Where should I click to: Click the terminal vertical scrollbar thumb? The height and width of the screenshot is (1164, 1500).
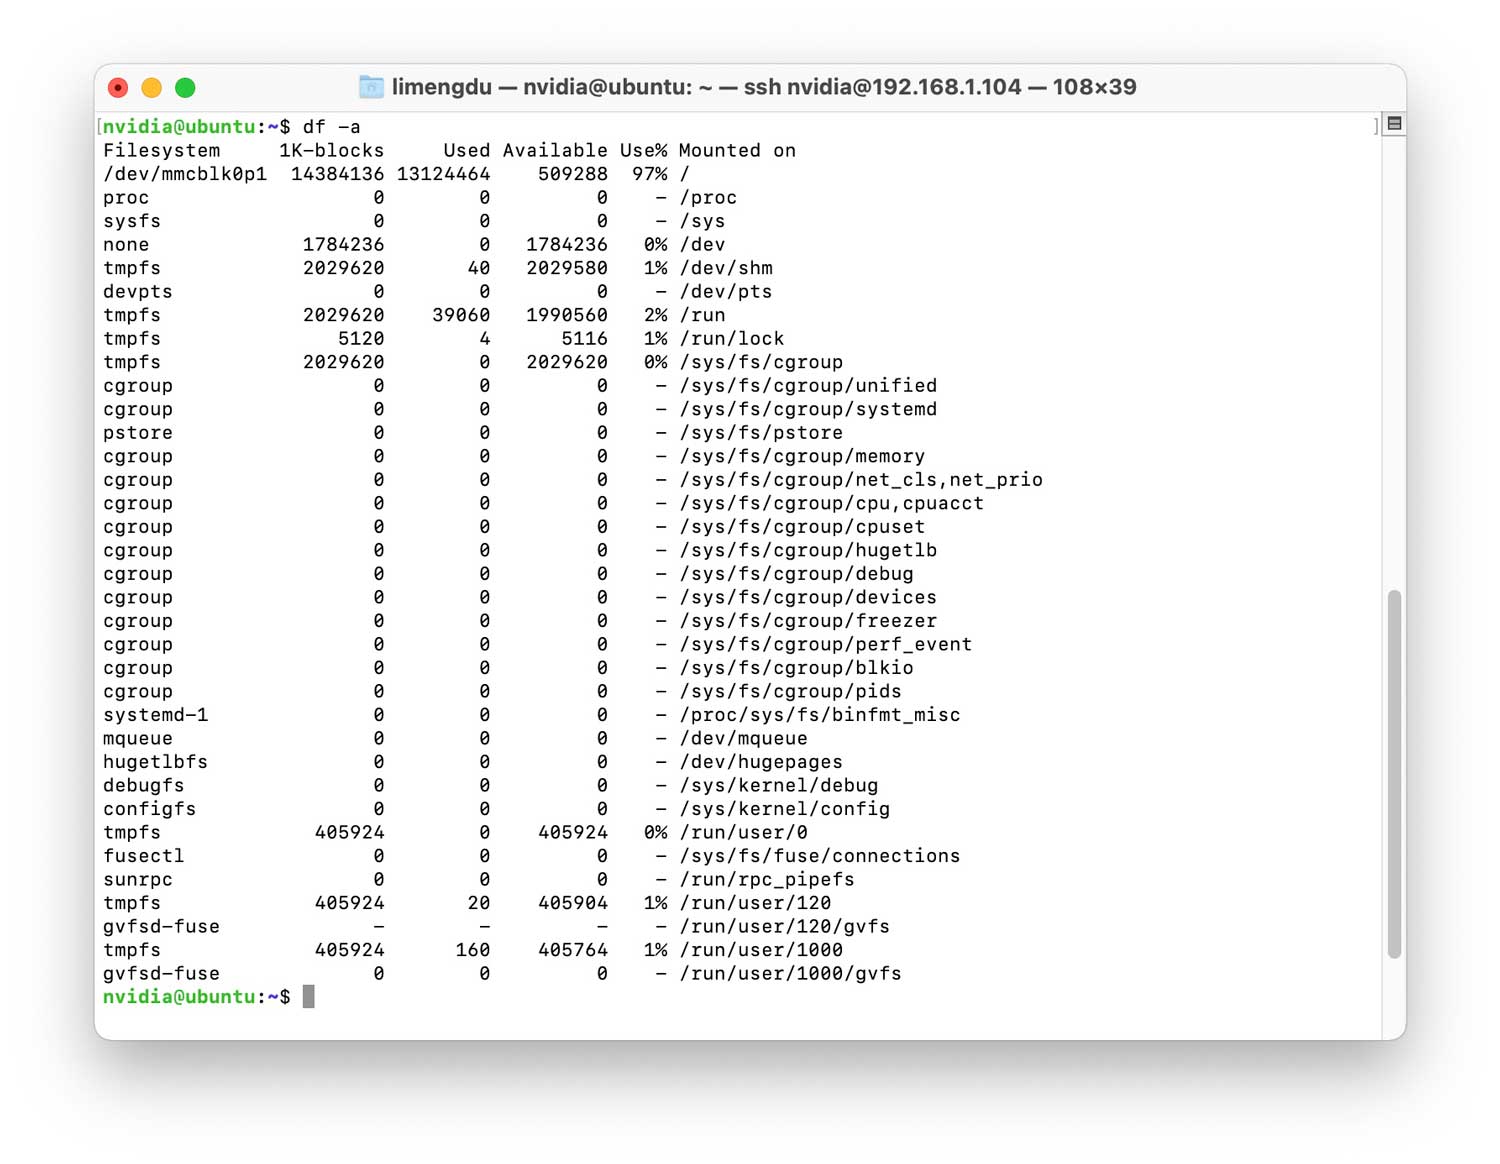tap(1394, 774)
